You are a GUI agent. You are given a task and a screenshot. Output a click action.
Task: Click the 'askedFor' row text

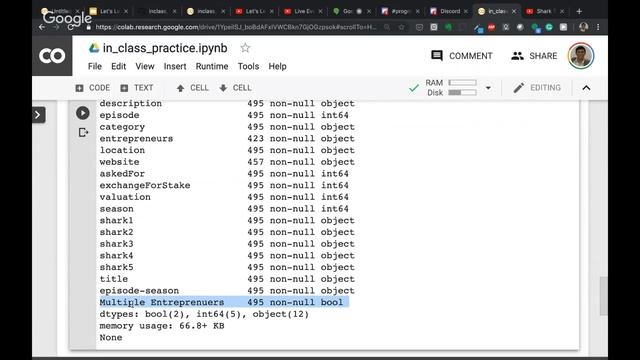point(122,174)
